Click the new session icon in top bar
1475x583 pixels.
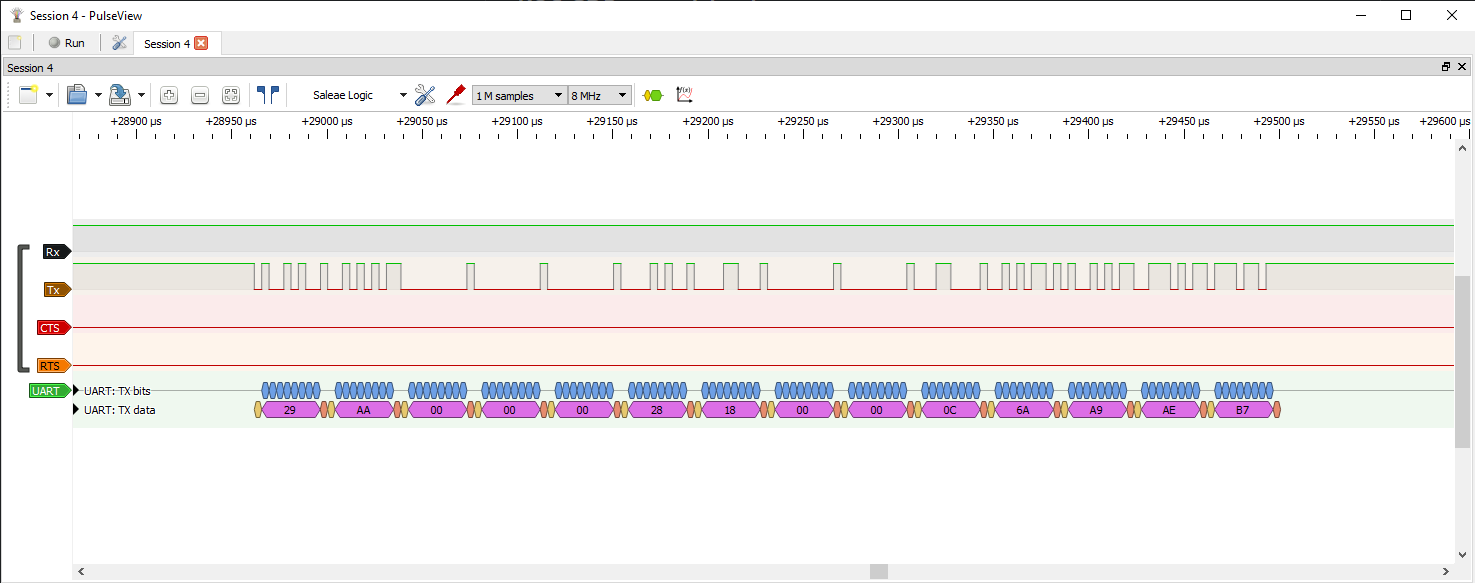coord(14,43)
